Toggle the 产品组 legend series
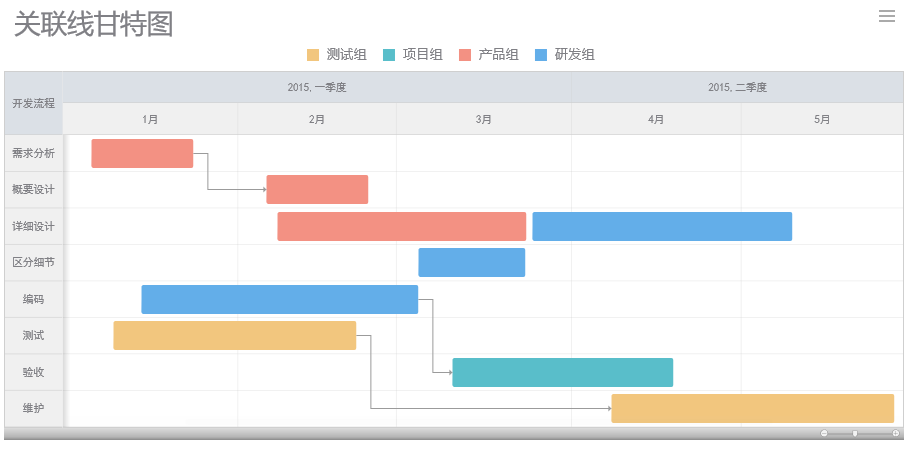The height and width of the screenshot is (450, 910). pyautogui.click(x=488, y=55)
